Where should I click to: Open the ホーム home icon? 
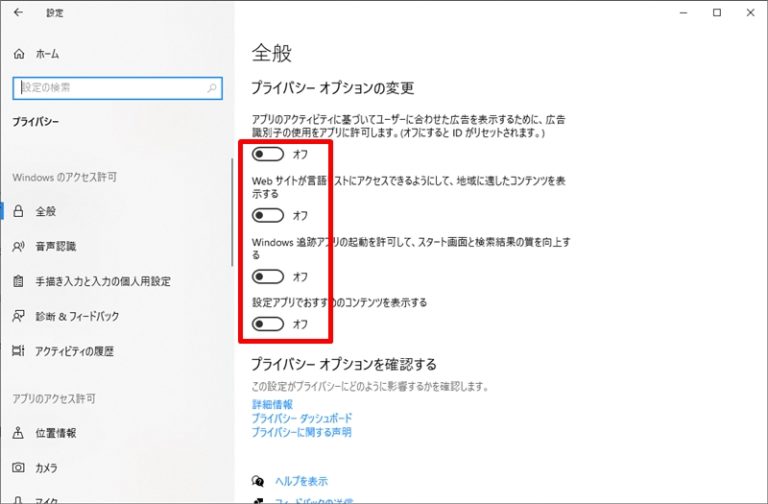pyautogui.click(x=19, y=54)
